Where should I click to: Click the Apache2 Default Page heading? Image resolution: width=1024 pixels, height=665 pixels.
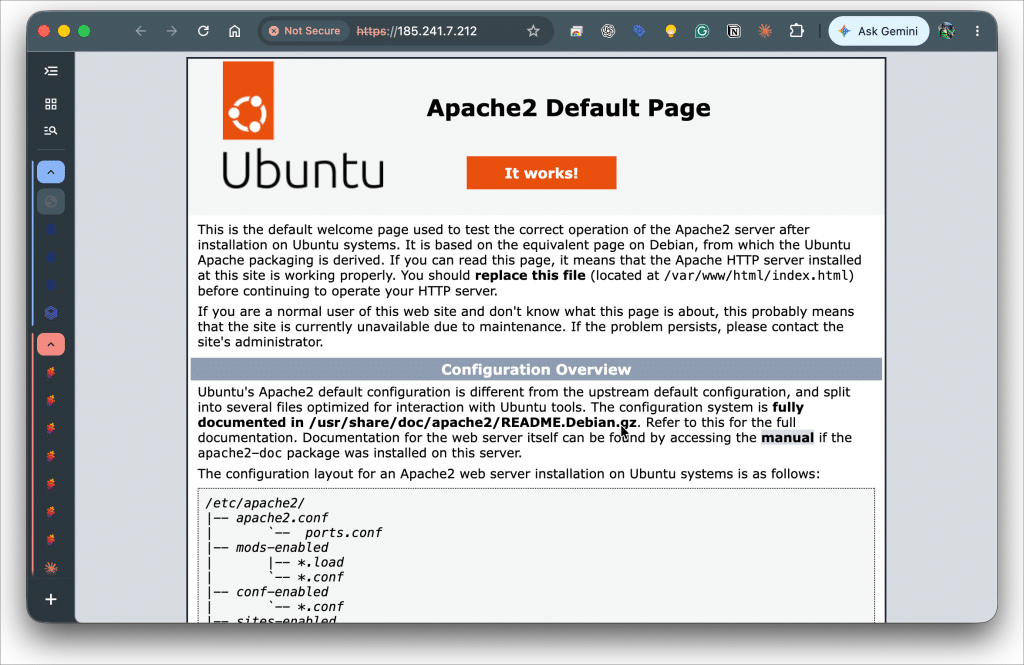point(568,108)
